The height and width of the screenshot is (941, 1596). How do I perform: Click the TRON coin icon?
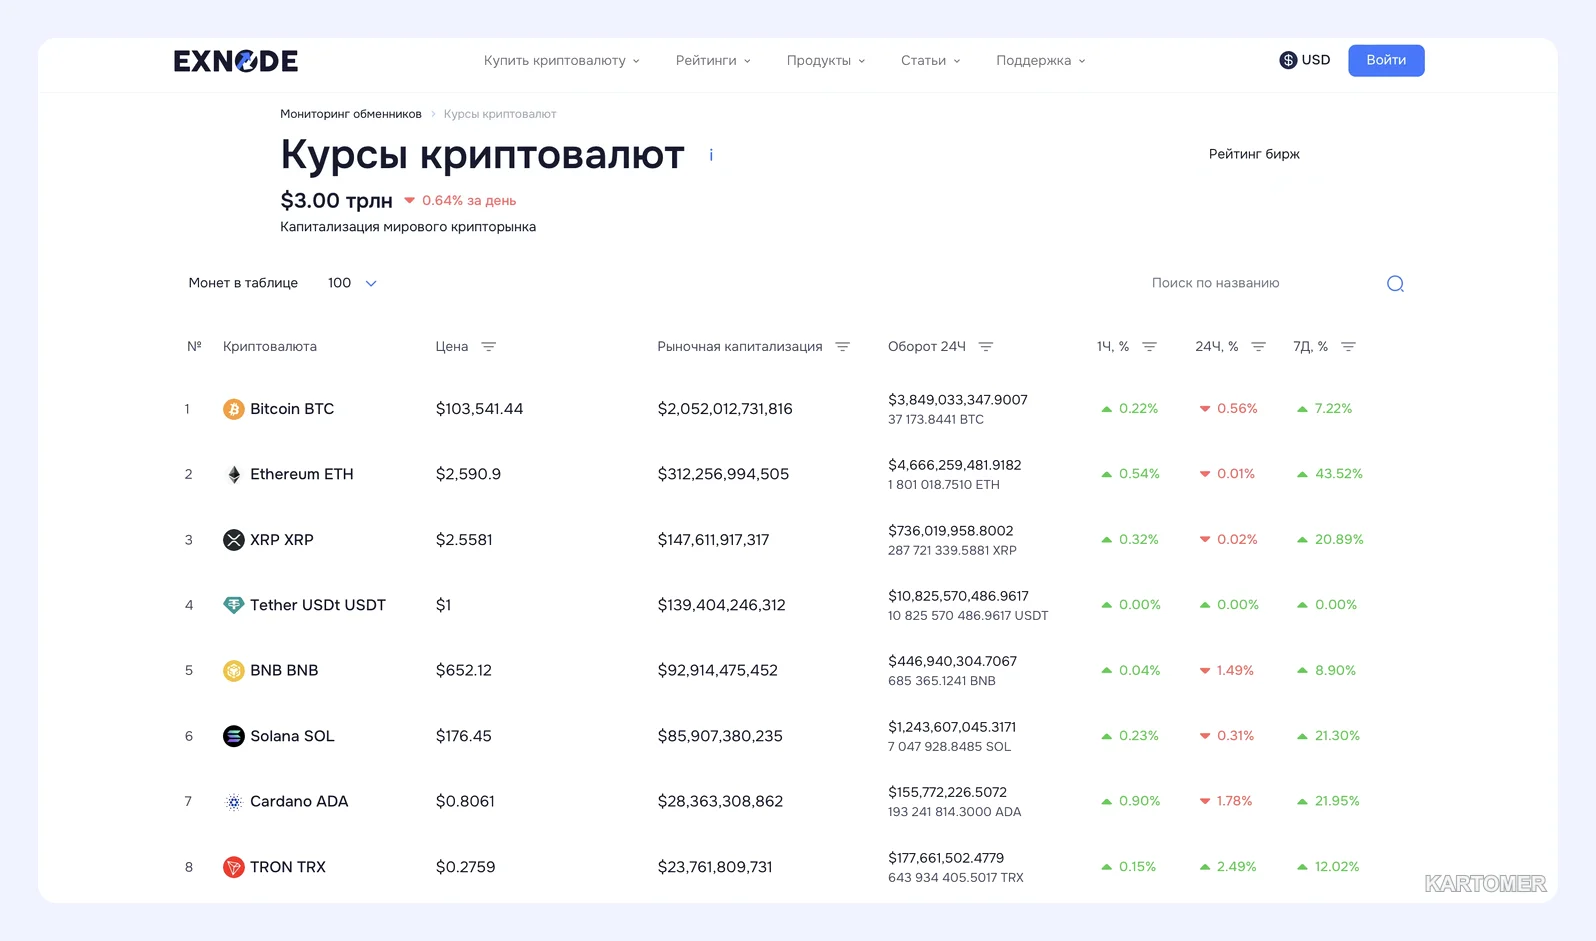[233, 867]
